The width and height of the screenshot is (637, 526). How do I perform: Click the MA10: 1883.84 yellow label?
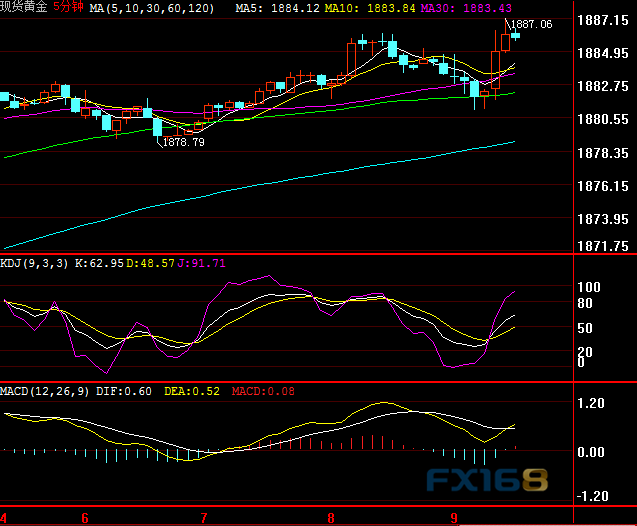tap(370, 8)
